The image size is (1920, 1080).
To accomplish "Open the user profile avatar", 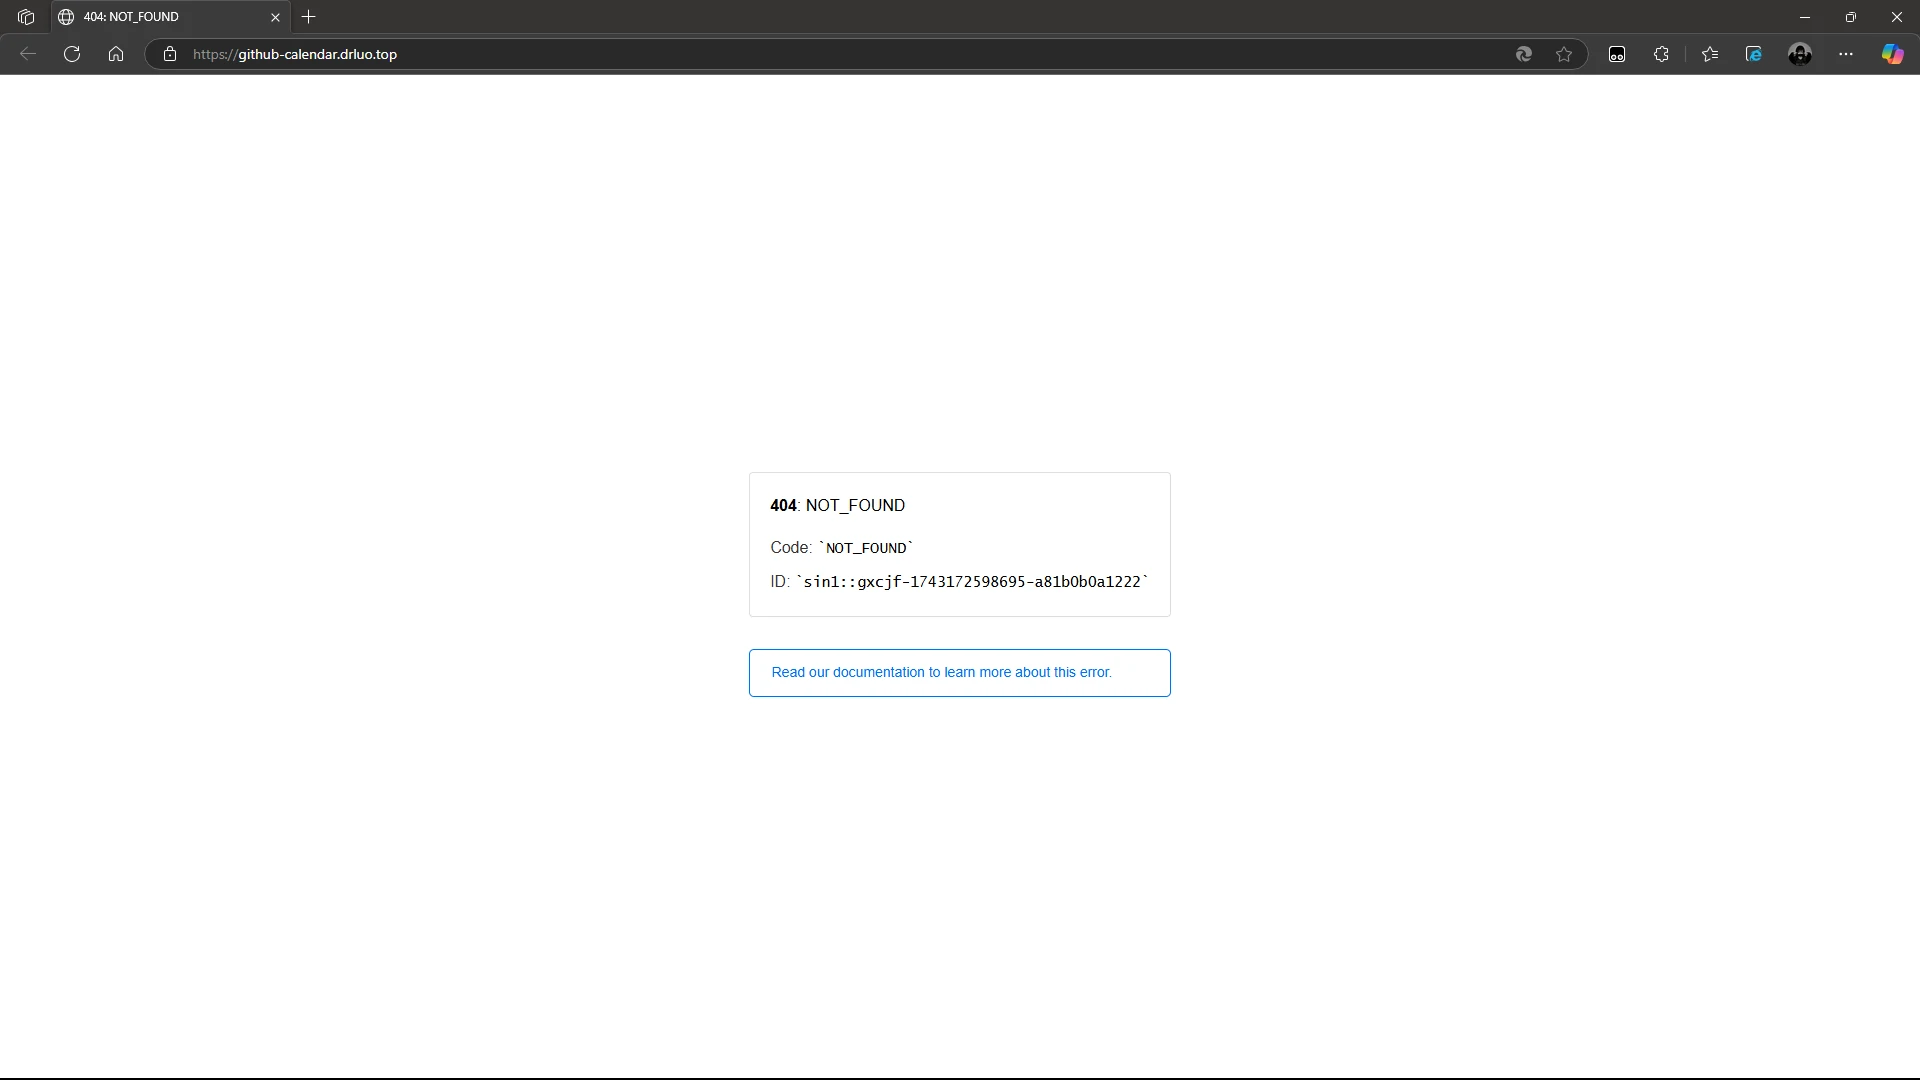I will (x=1800, y=54).
